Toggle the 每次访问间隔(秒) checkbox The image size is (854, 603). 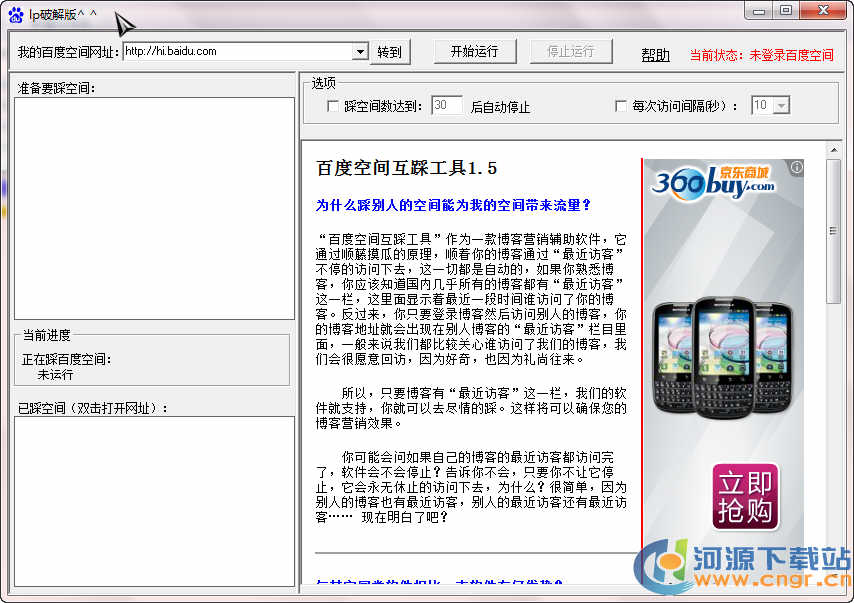coord(621,106)
